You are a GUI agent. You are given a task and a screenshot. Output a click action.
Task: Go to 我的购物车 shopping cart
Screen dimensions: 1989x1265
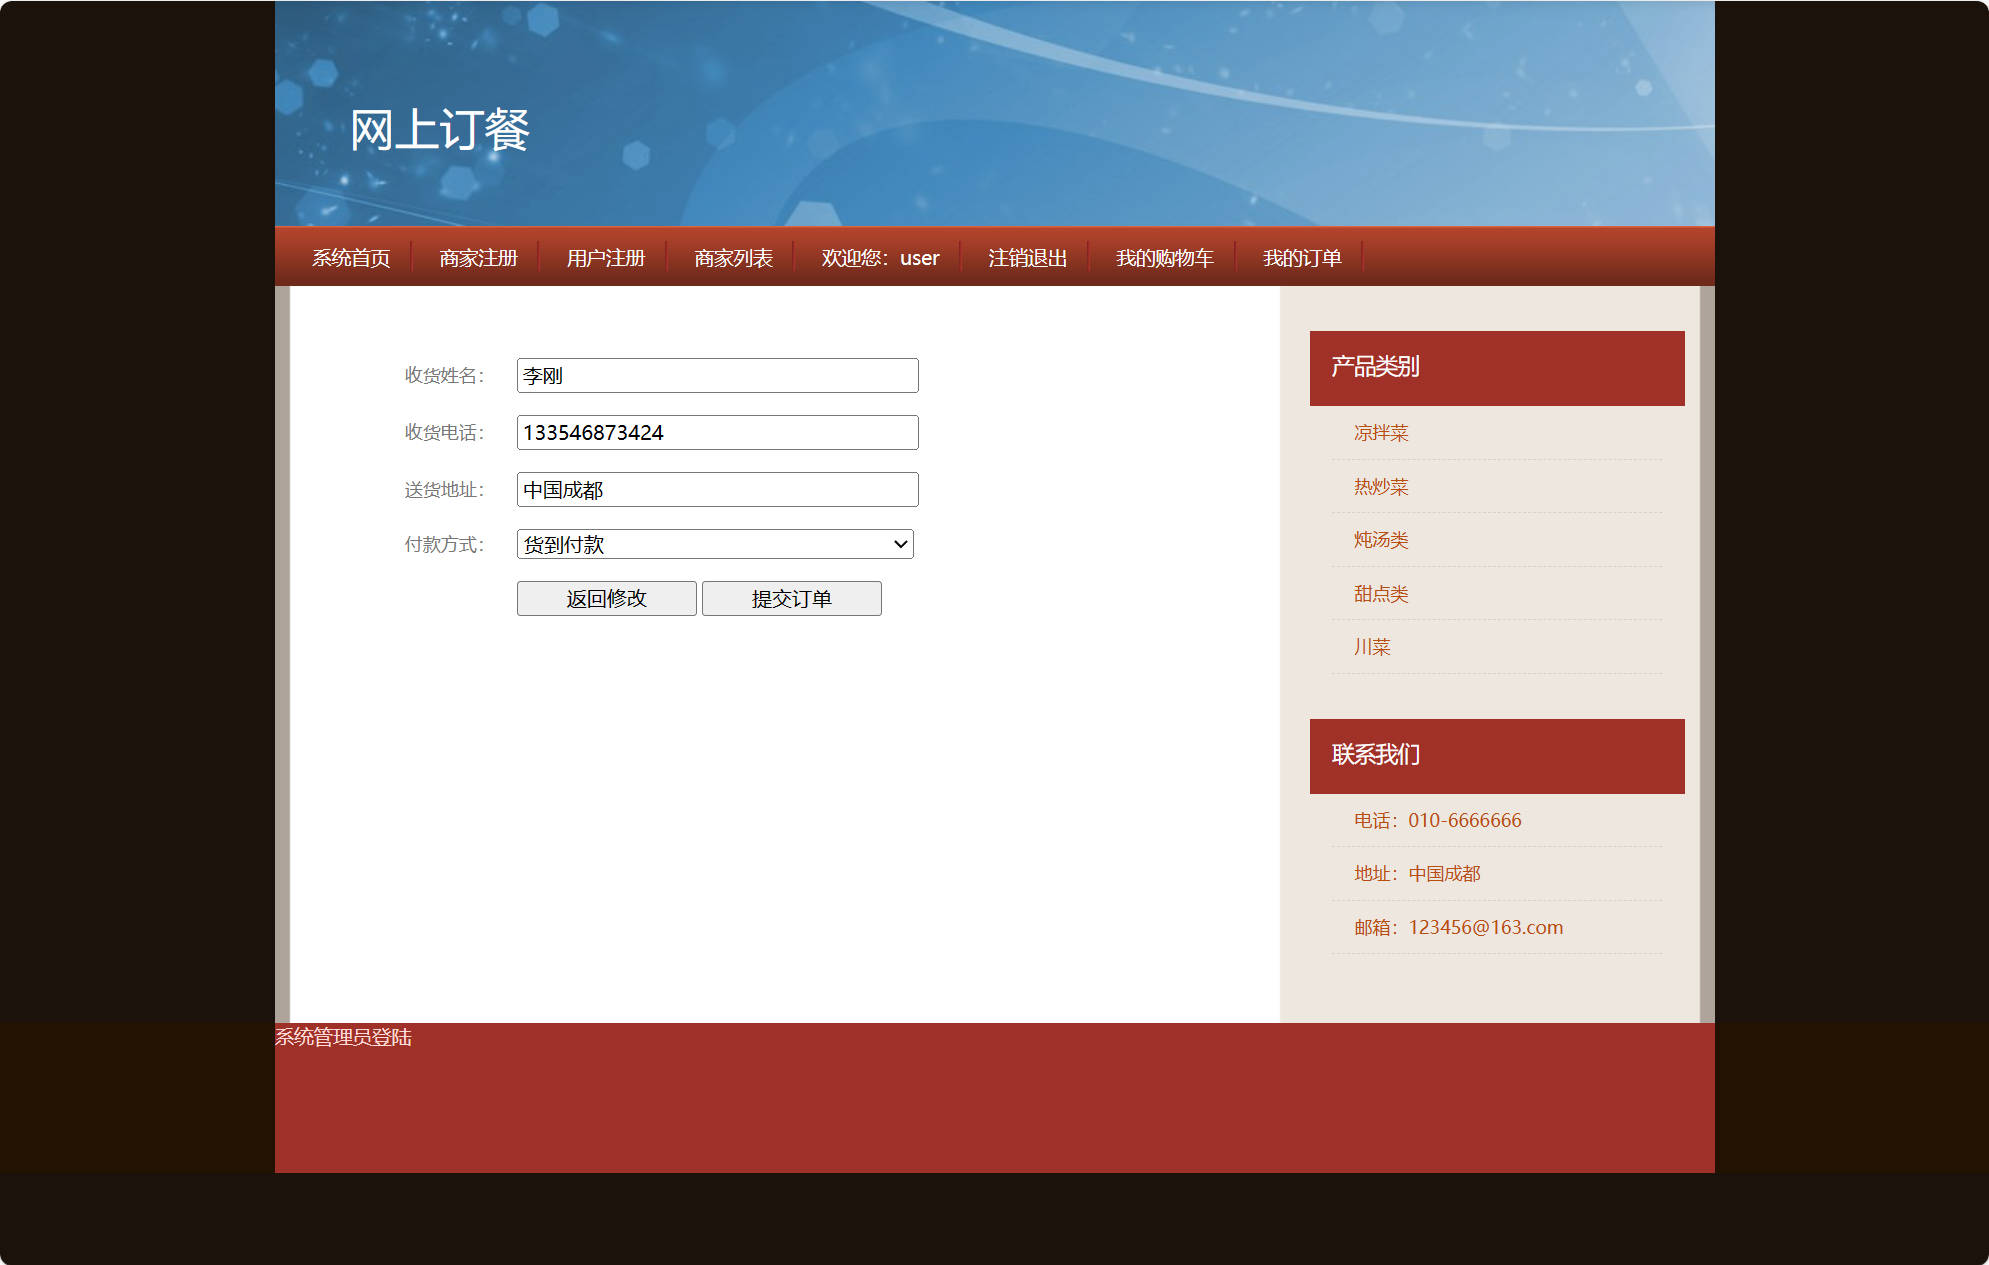point(1164,257)
